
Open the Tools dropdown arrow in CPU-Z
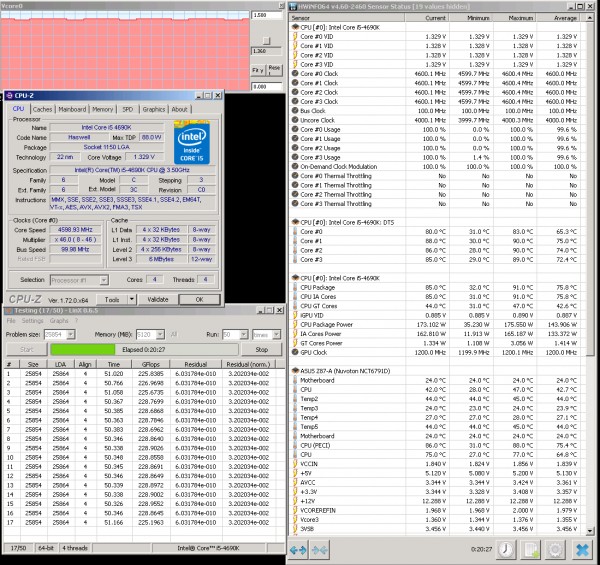pos(132,299)
